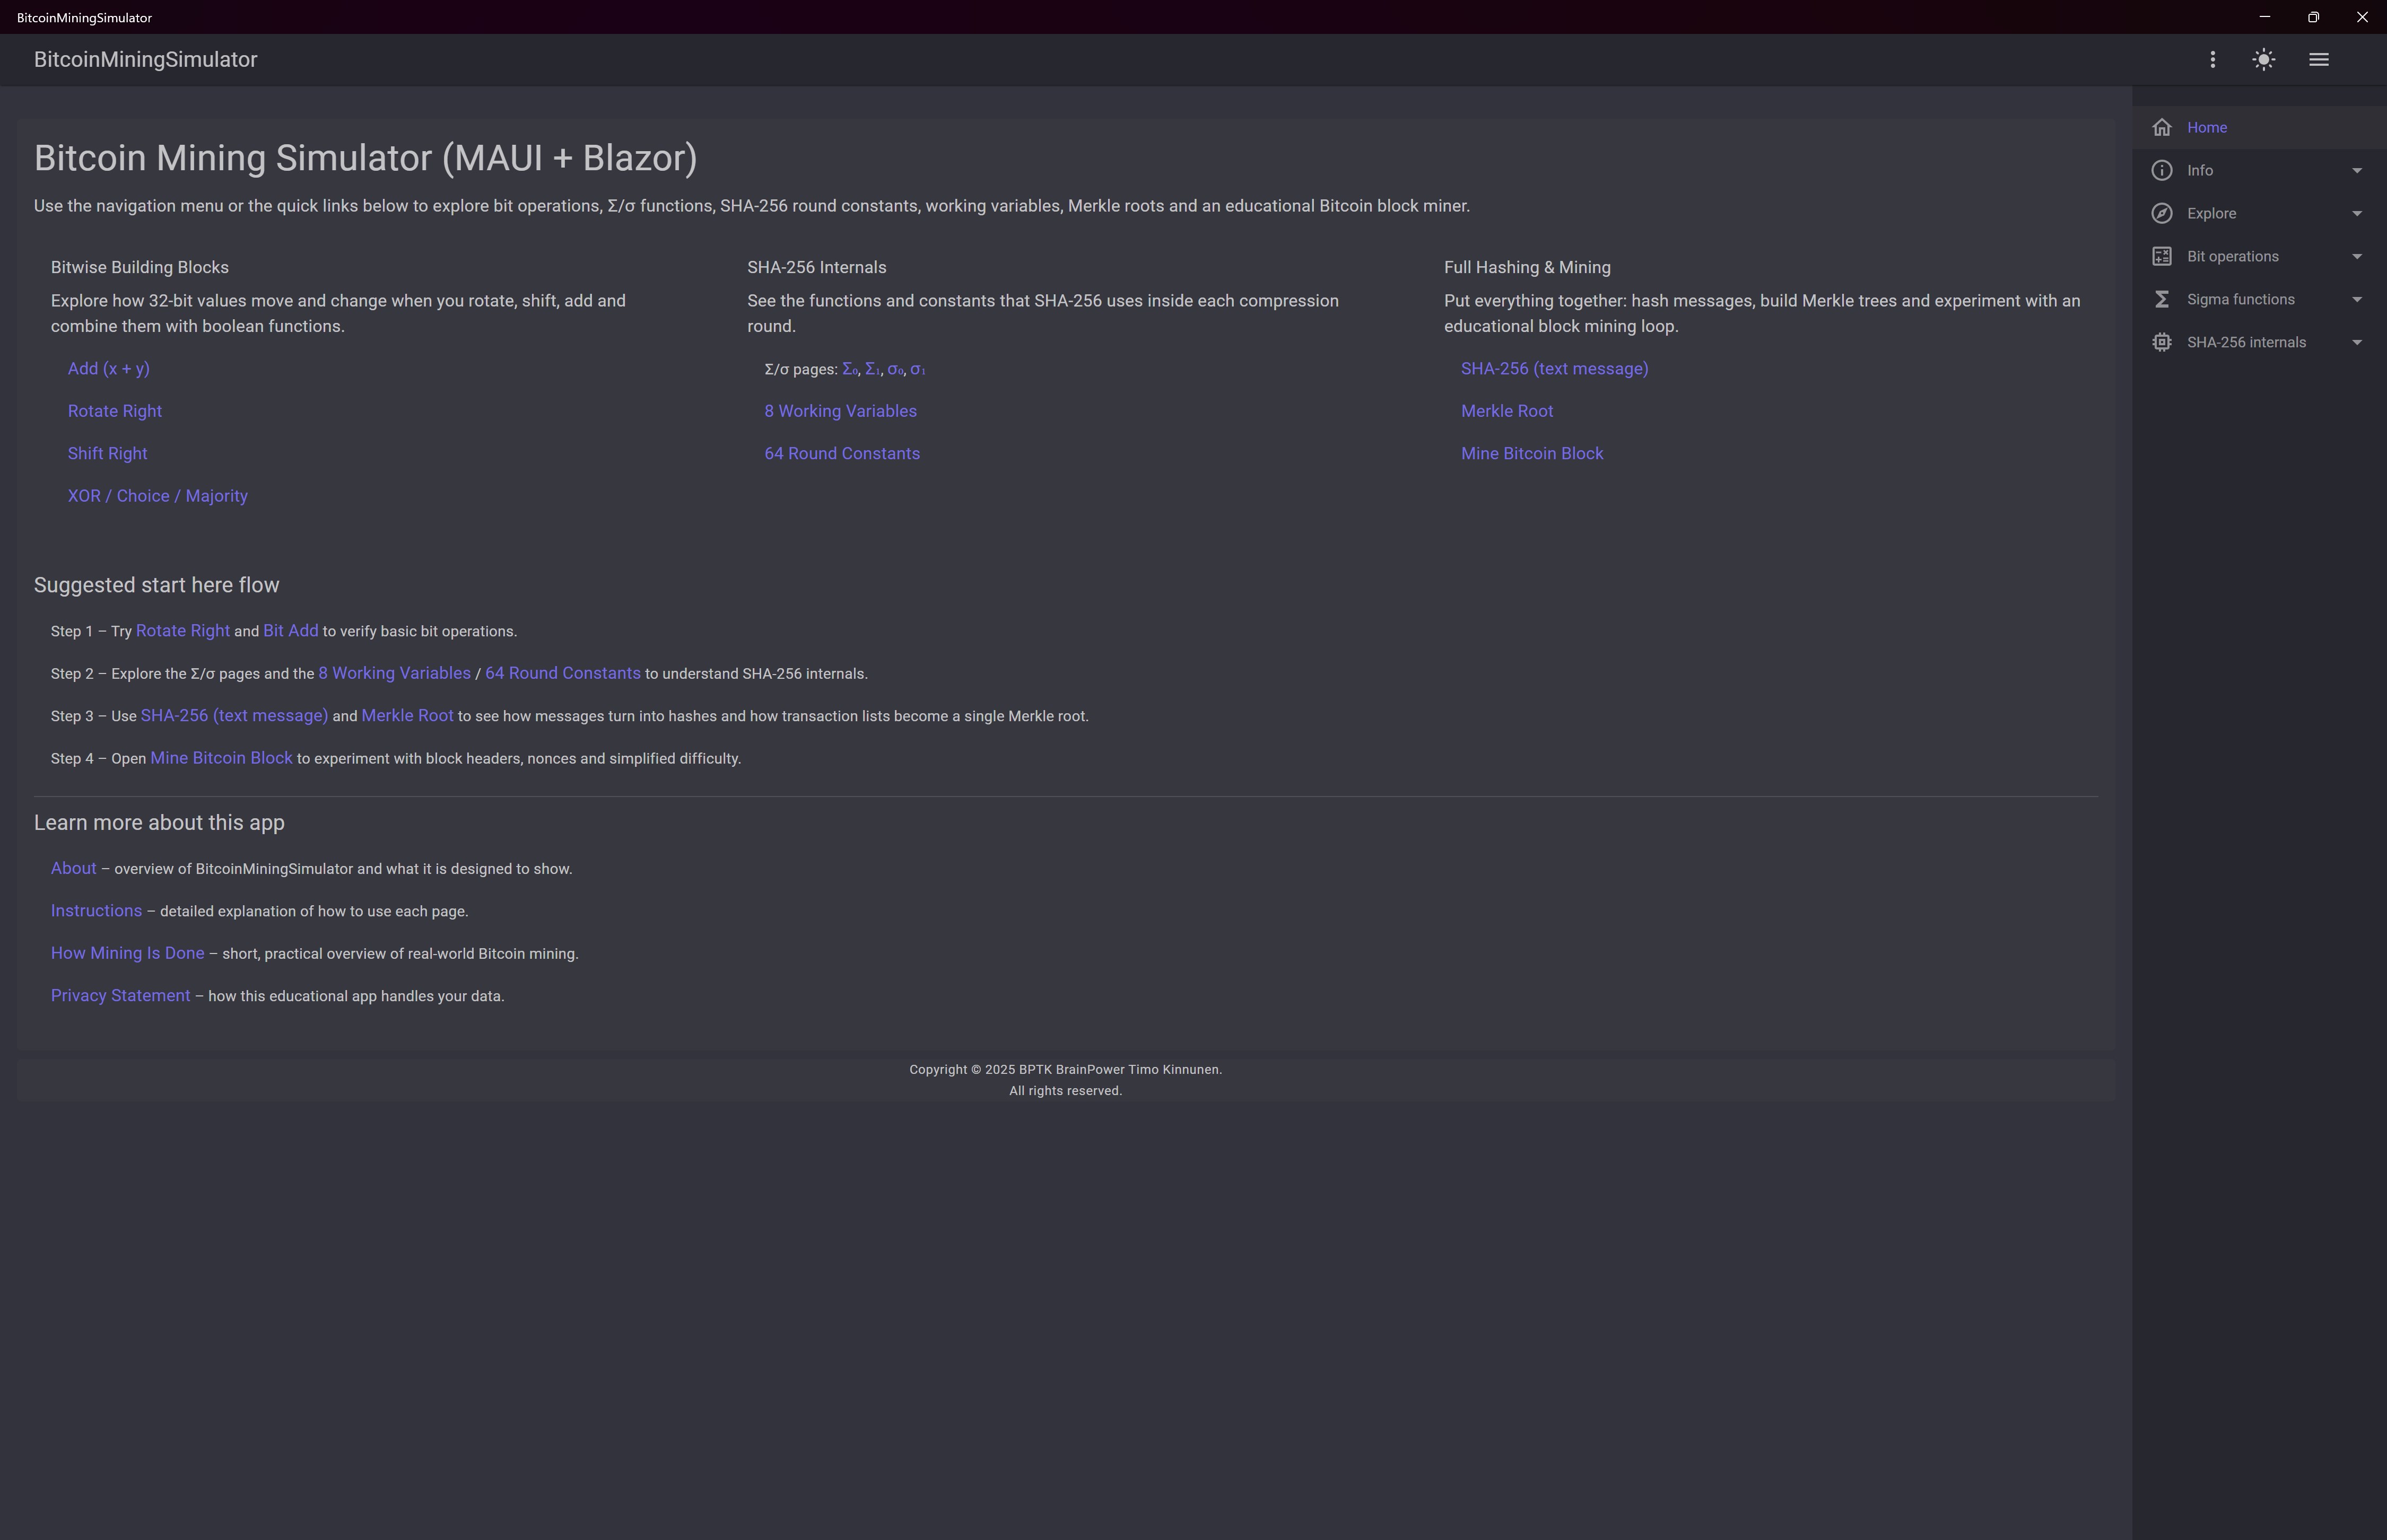This screenshot has height=1540, width=2387.
Task: Click the Explore compass icon
Action: (2161, 213)
